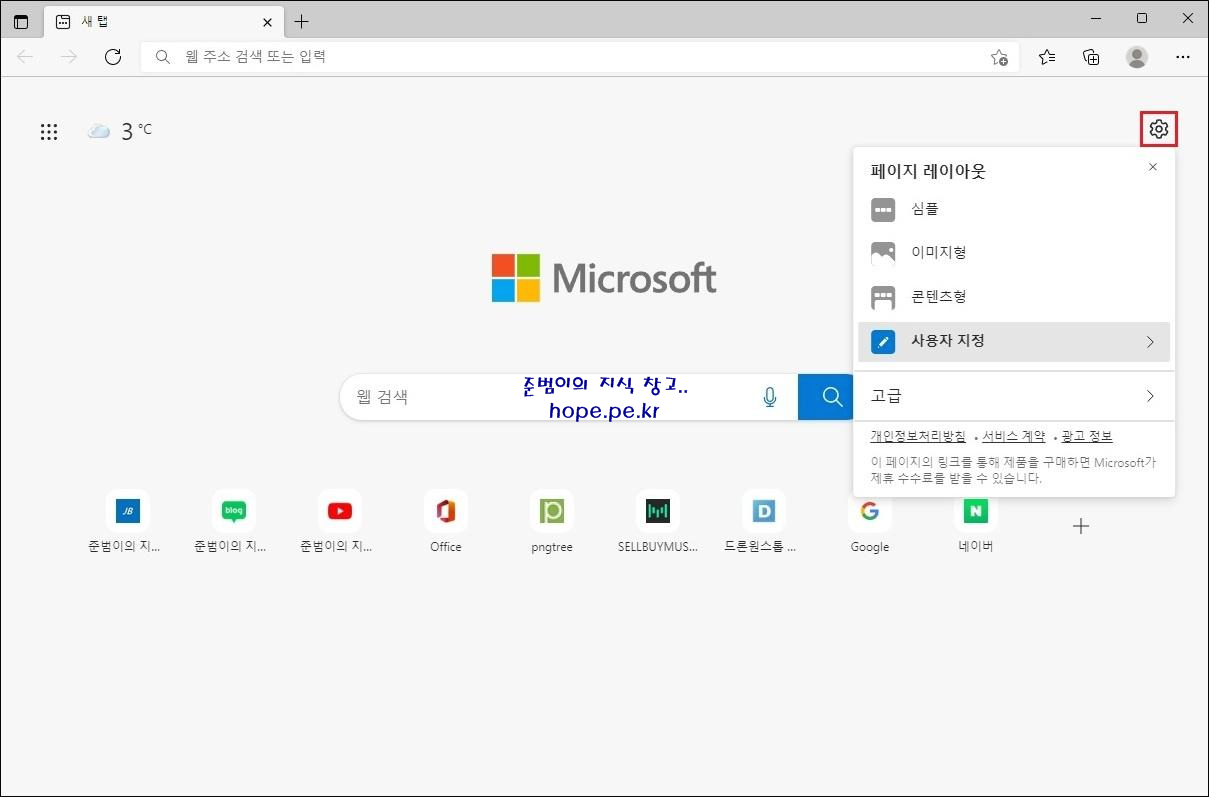
Task: Open the JB quick link tile
Action: 127,512
